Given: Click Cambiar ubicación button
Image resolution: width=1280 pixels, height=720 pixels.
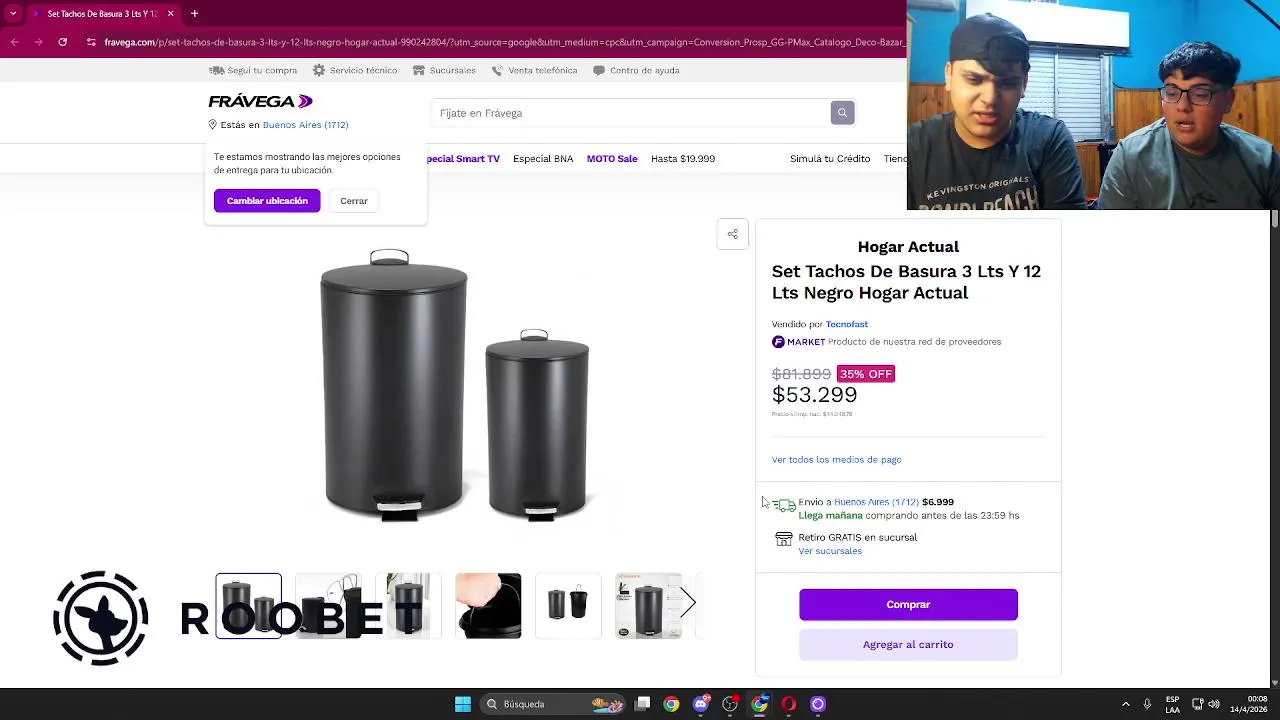Looking at the screenshot, I should click(x=267, y=201).
